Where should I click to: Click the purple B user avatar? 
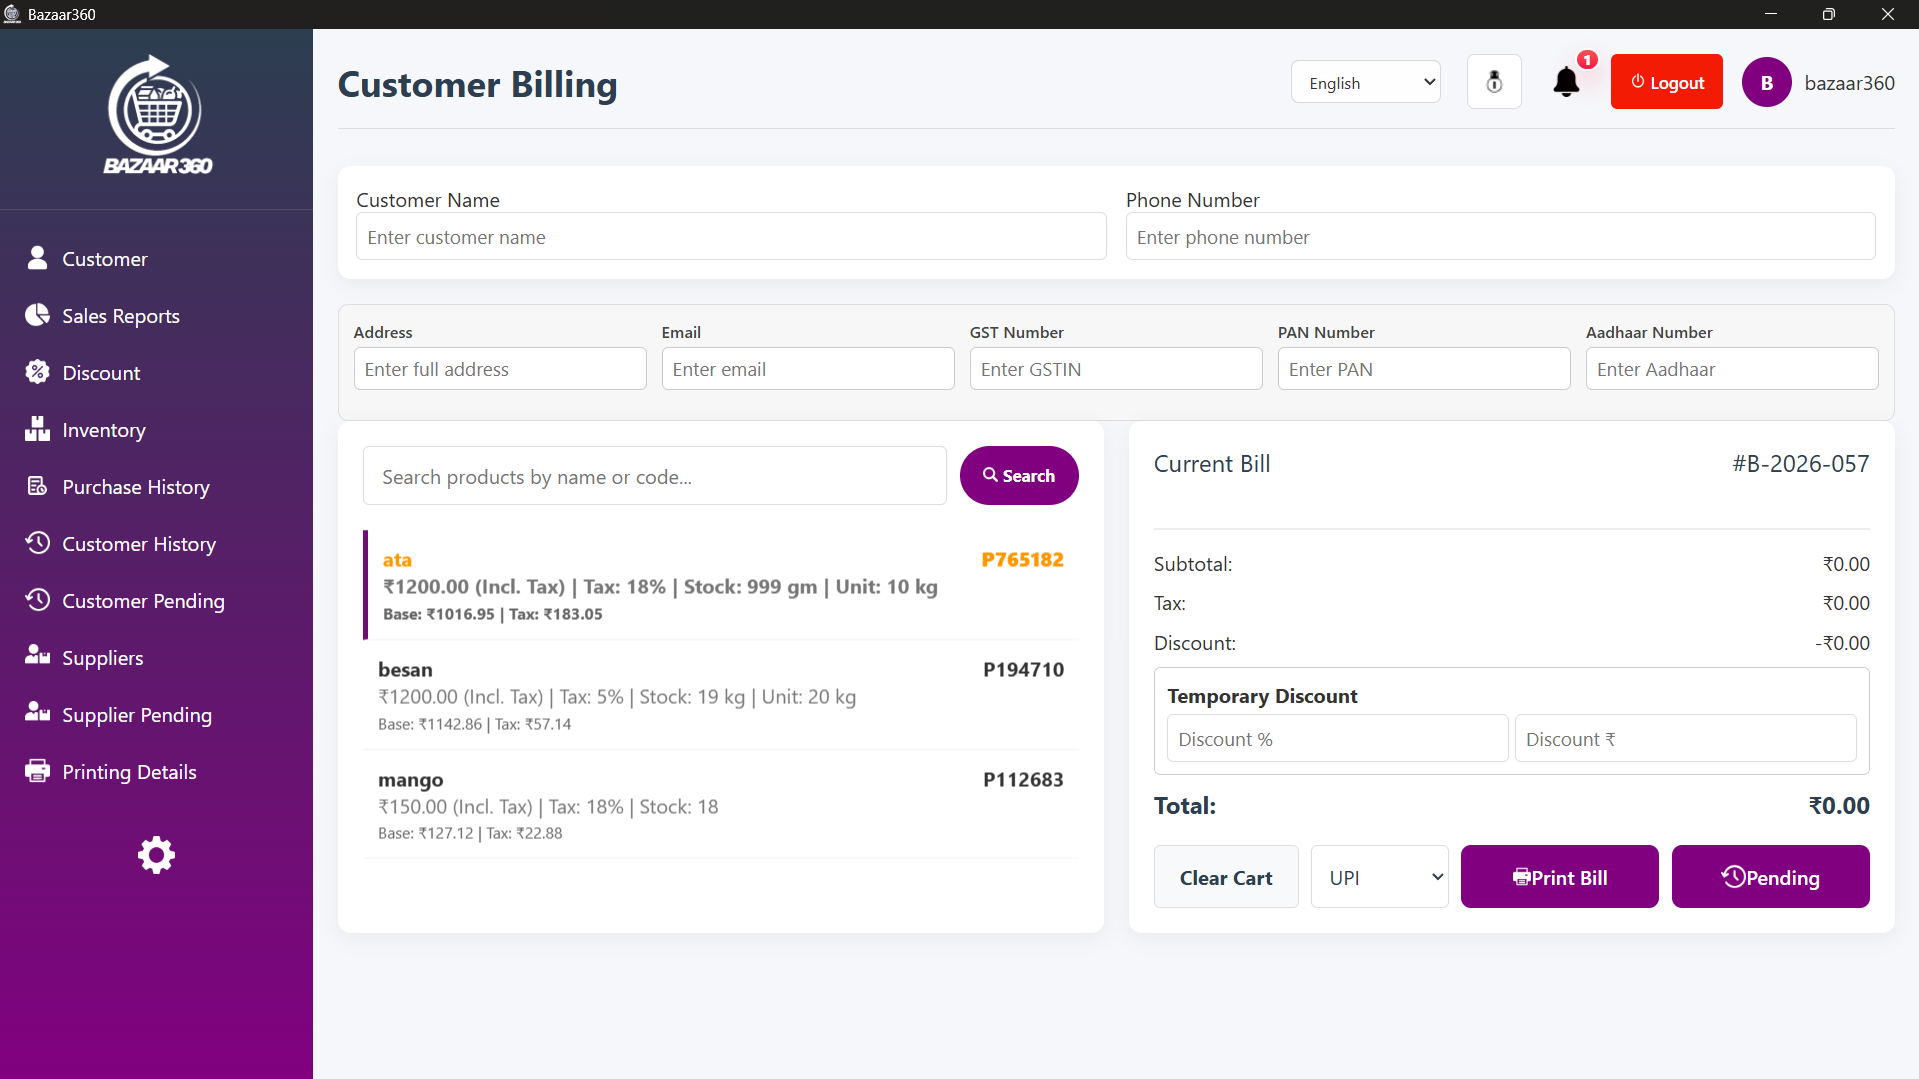(1766, 83)
